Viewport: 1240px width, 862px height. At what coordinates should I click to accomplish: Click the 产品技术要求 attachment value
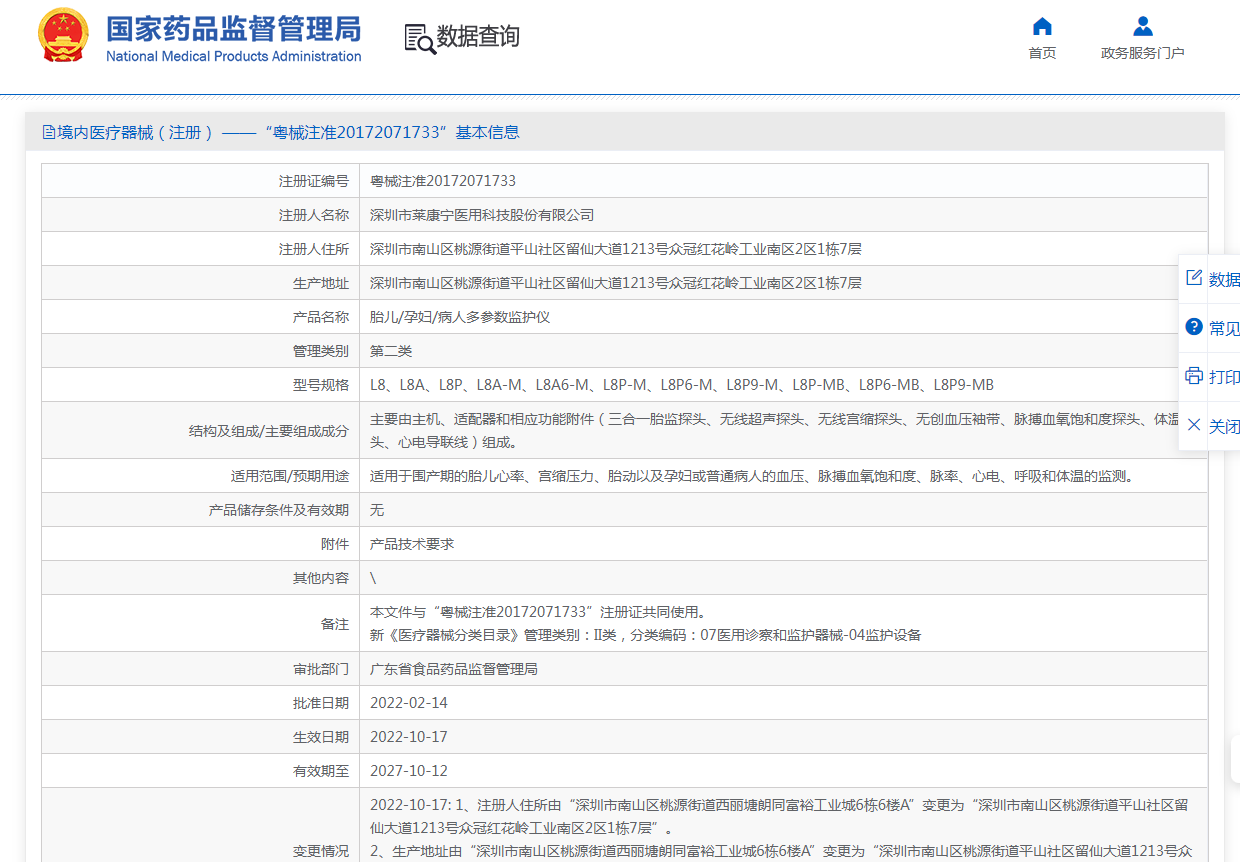click(x=412, y=544)
